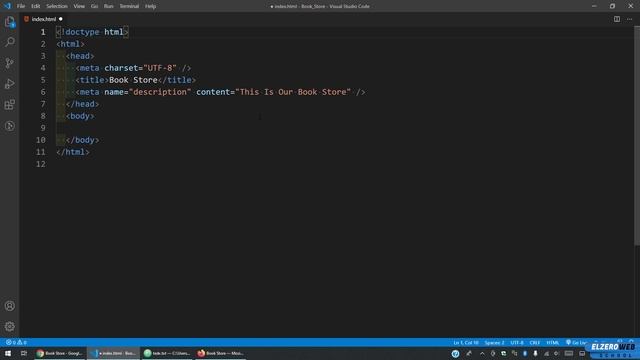The height and width of the screenshot is (360, 640).
Task: Click the VS Code logo in title bar
Action: pos(7,6)
